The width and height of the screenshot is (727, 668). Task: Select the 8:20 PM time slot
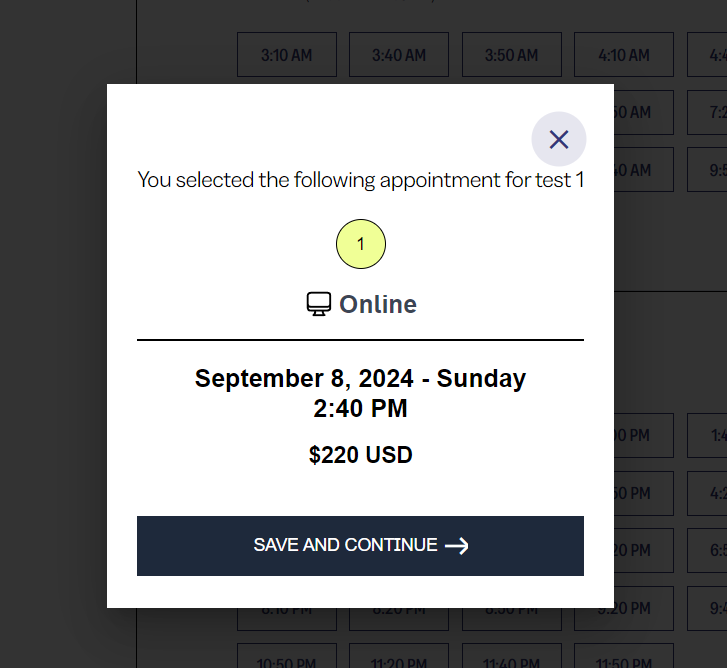(398, 617)
